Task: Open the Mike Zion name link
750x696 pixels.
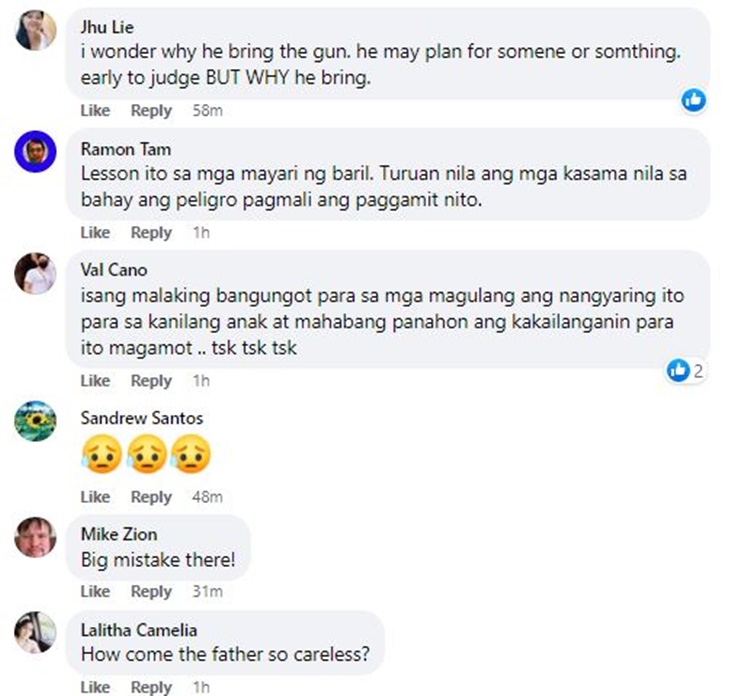Action: point(119,534)
